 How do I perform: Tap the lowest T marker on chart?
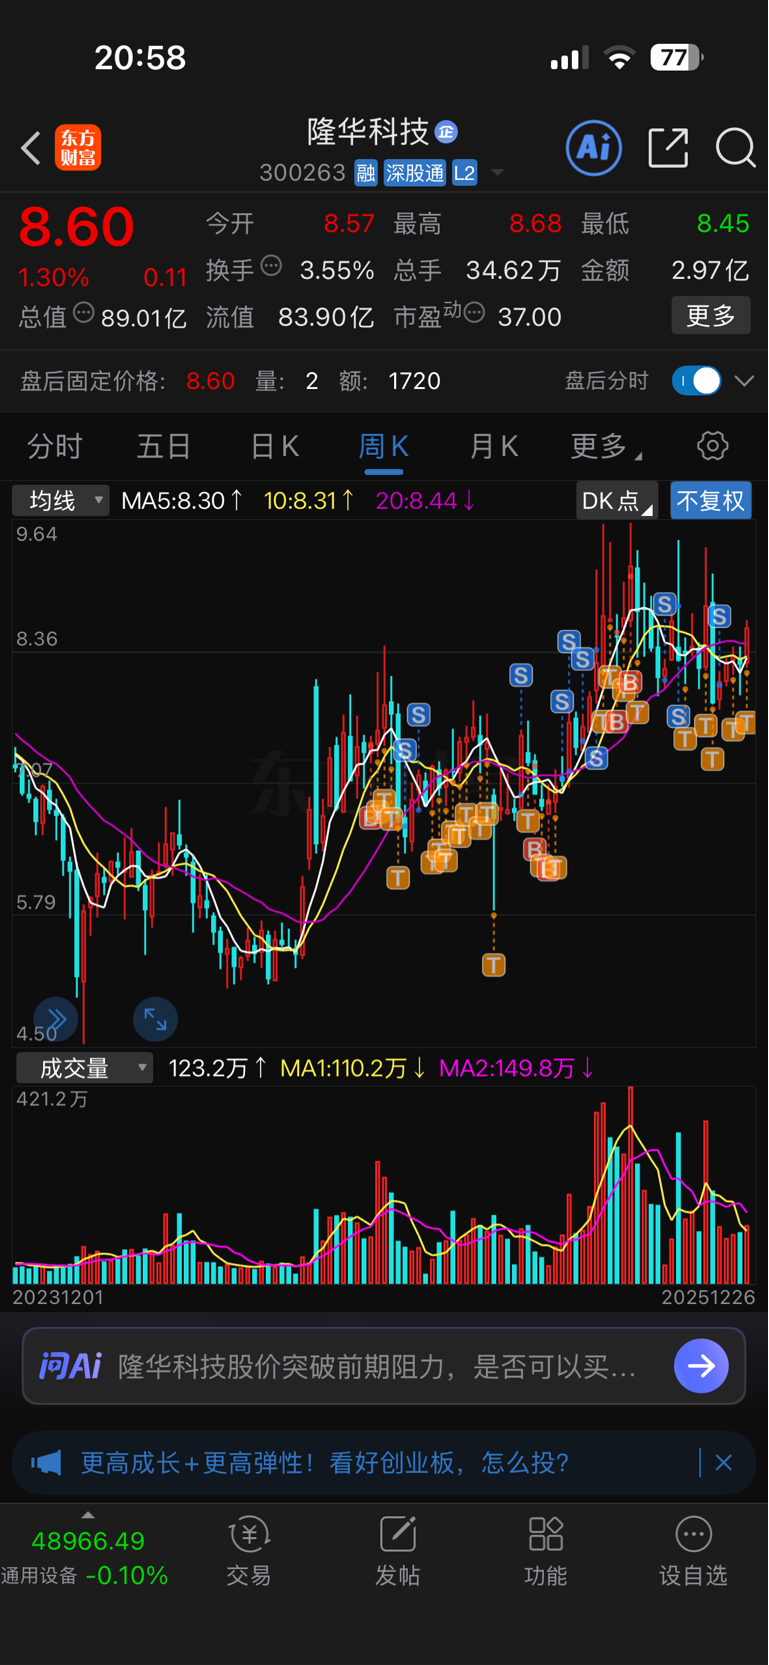(494, 965)
